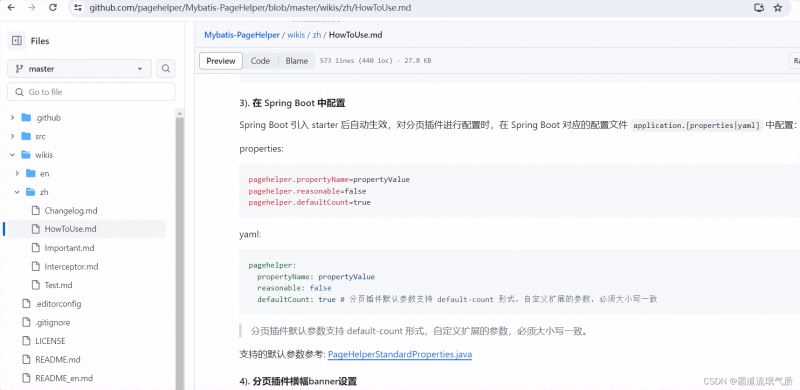The width and height of the screenshot is (800, 390).
Task: Go to Mybatis-PageHelper breadcrumb link
Action: click(x=242, y=35)
